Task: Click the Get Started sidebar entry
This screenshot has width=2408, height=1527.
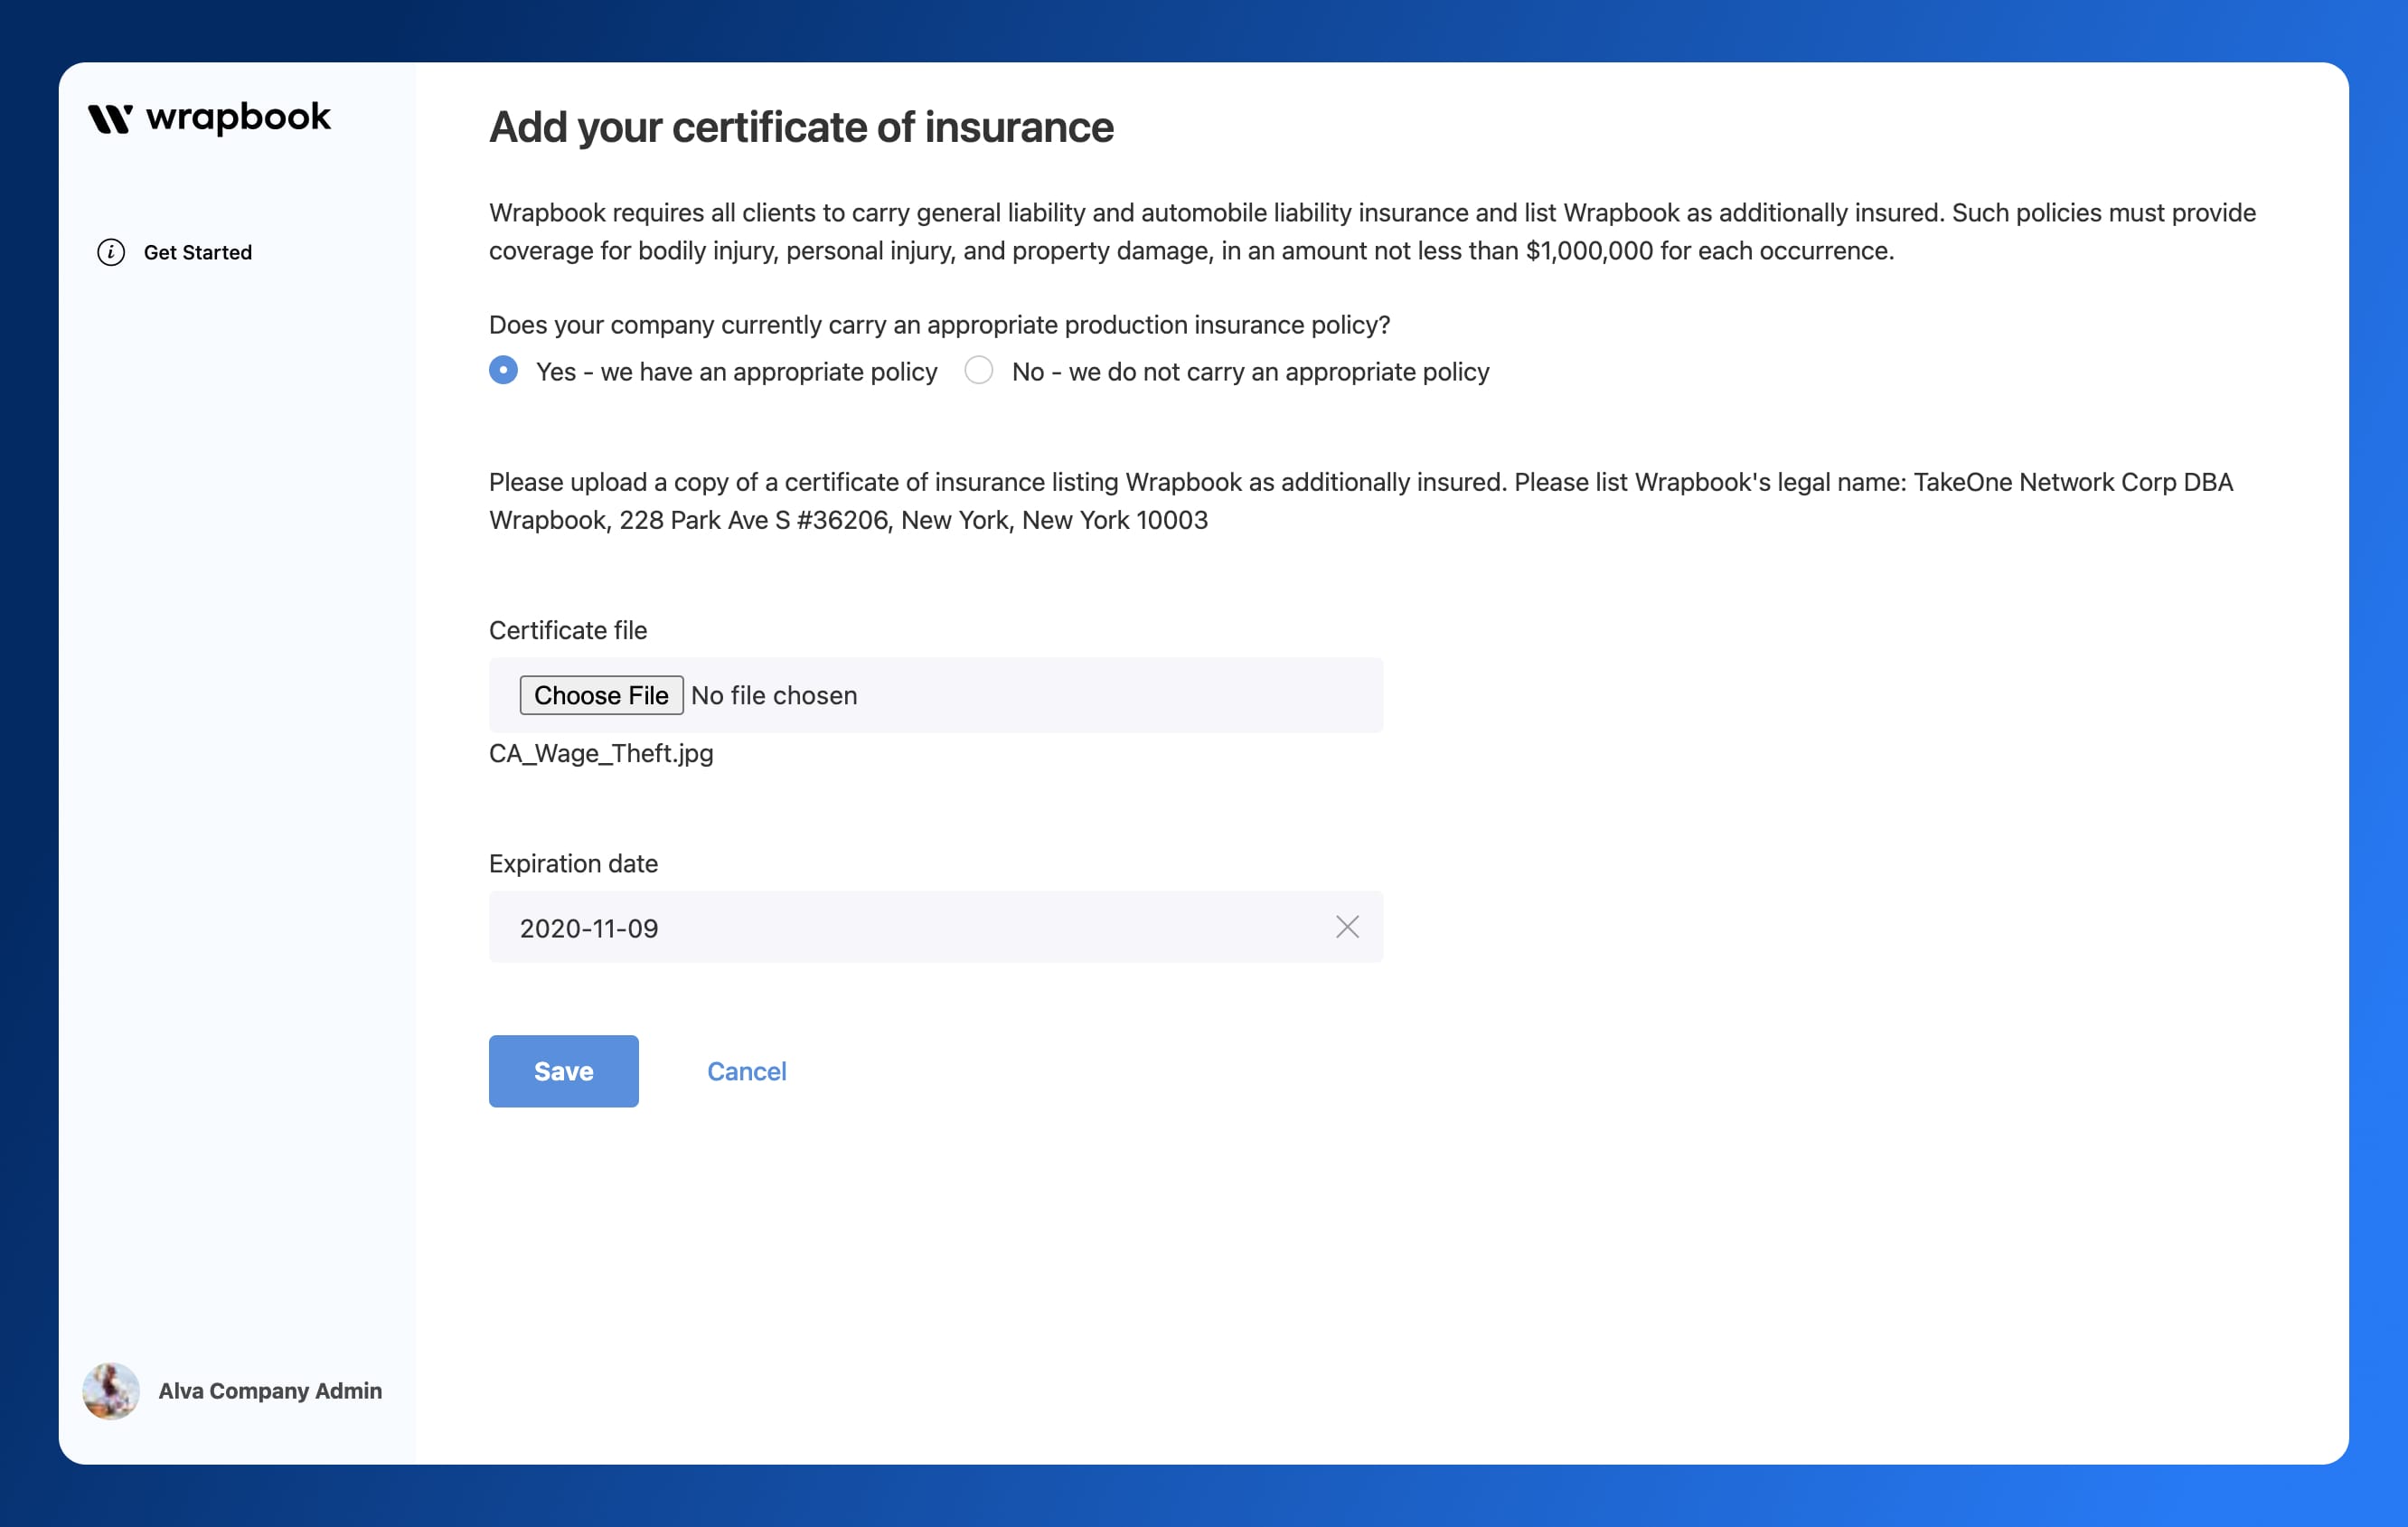Action: click(198, 252)
